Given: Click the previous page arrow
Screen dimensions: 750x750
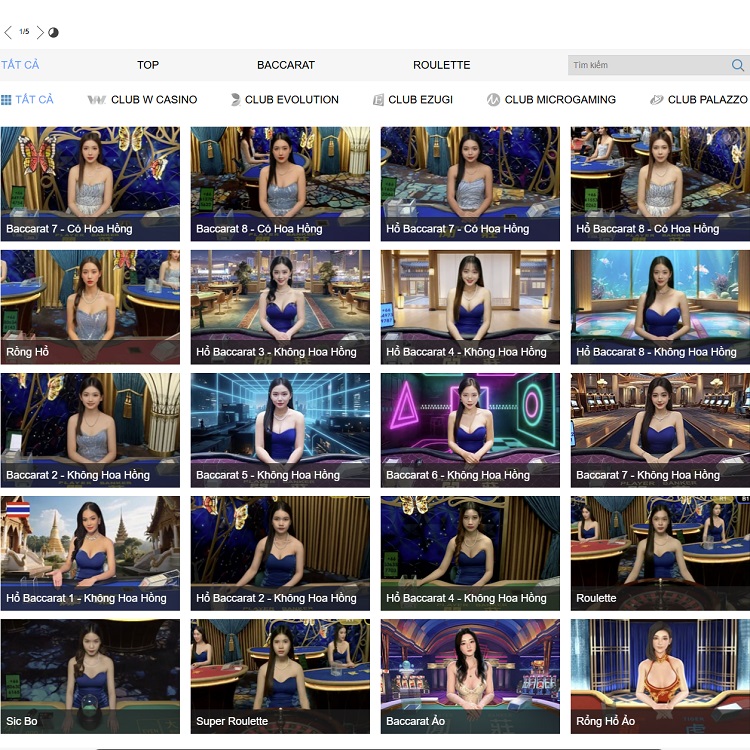Looking at the screenshot, I should [x=8, y=32].
